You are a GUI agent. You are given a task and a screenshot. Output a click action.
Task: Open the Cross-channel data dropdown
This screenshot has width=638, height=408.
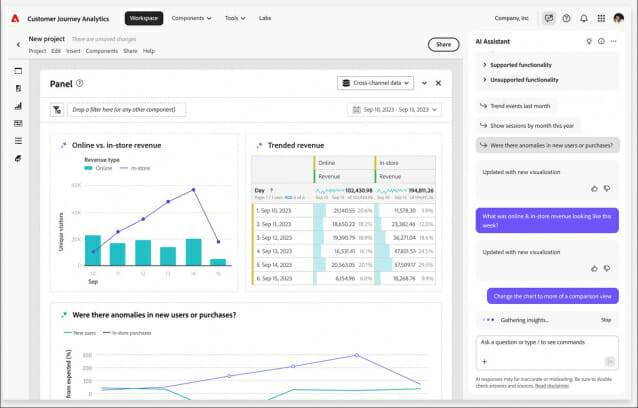[376, 83]
